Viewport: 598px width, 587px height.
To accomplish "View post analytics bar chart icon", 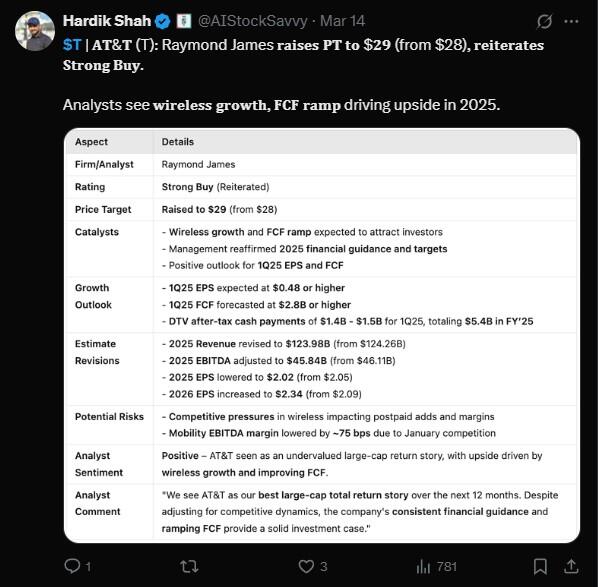I will 423,566.
